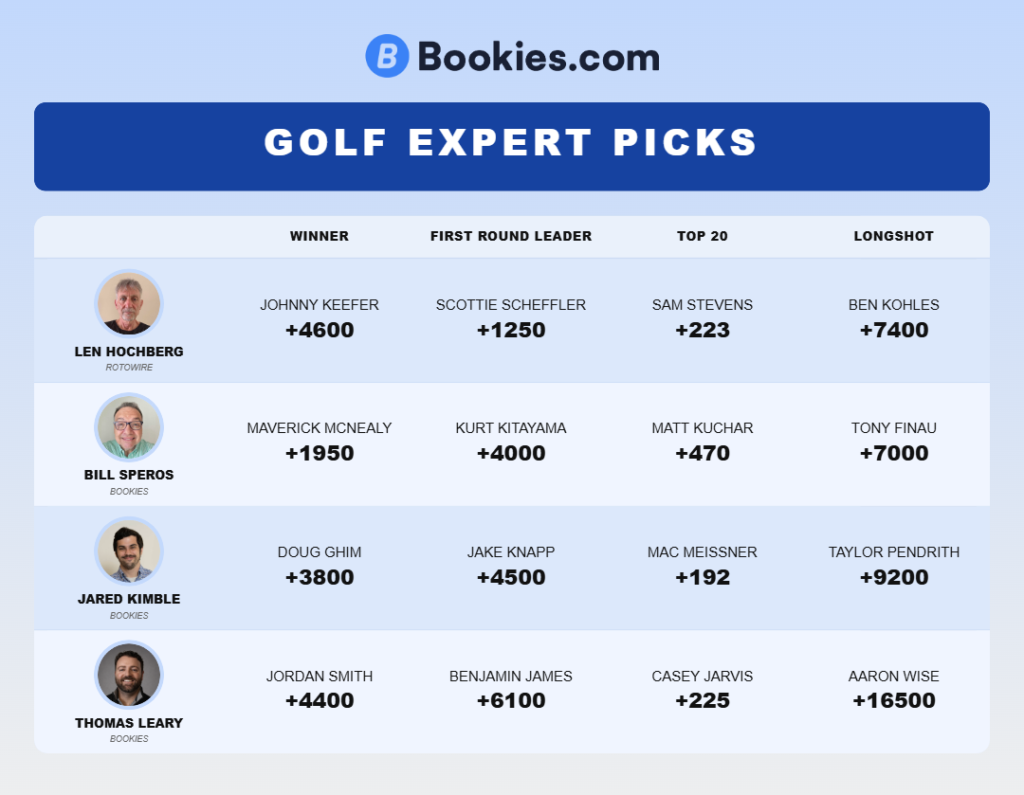Screen dimensions: 1024x795
Task: Select the Top 20 column header
Action: [702, 236]
